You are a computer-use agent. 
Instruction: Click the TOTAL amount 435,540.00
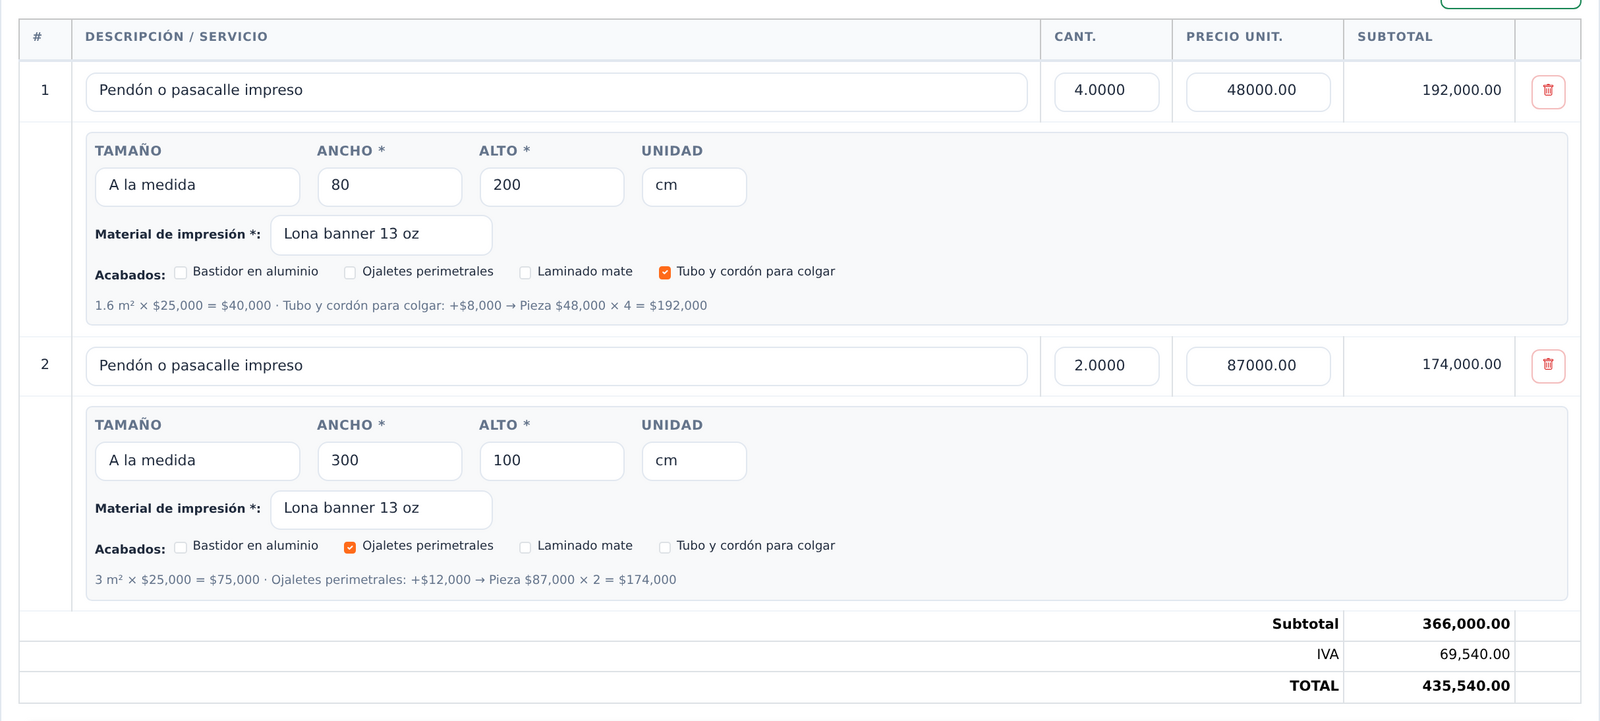1466,686
